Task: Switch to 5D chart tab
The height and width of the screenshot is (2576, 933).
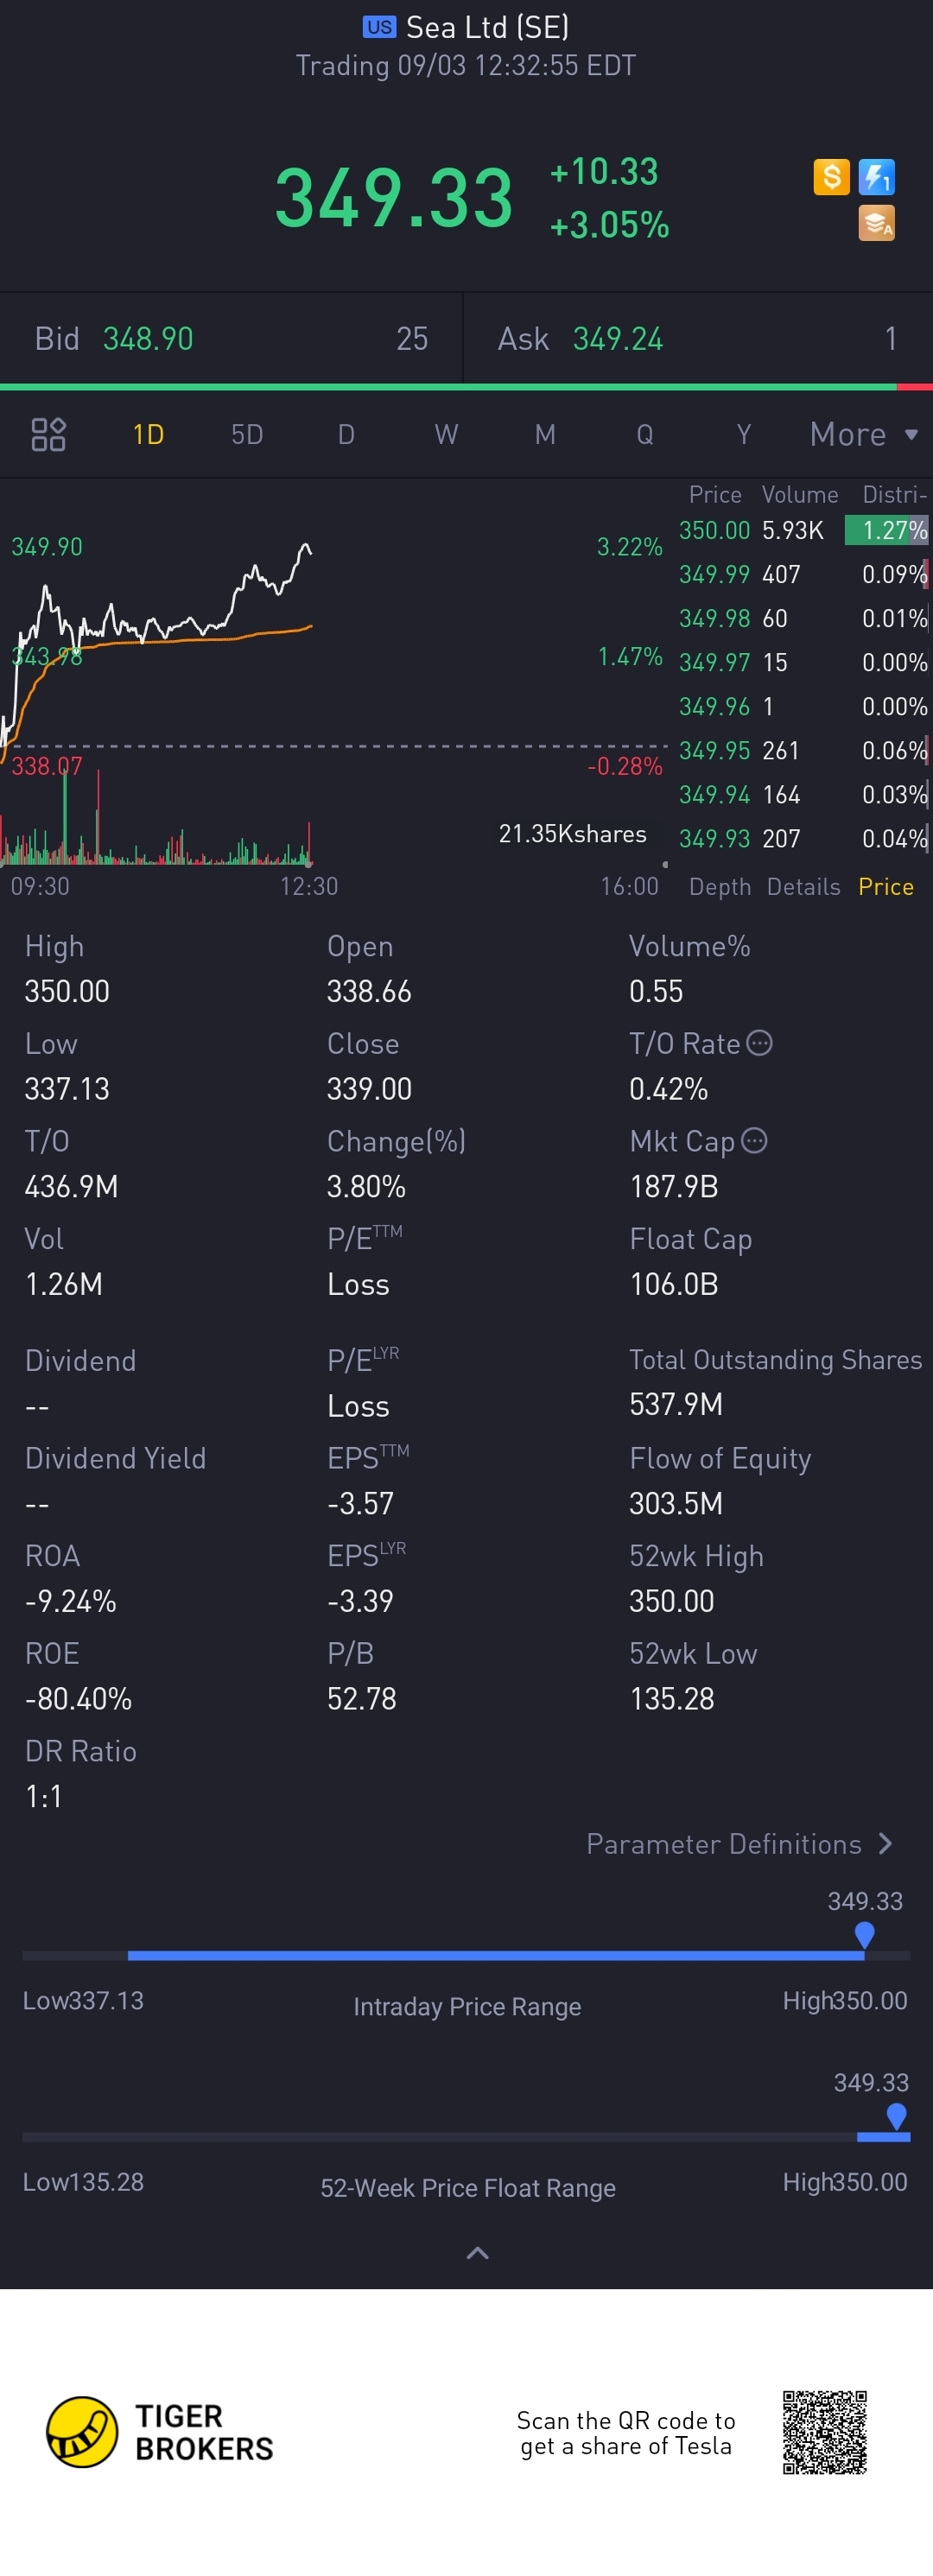Action: 247,434
